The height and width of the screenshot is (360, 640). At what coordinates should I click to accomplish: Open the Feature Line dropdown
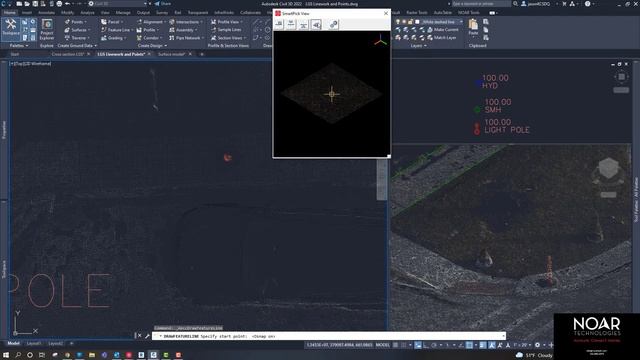pyautogui.click(x=117, y=30)
